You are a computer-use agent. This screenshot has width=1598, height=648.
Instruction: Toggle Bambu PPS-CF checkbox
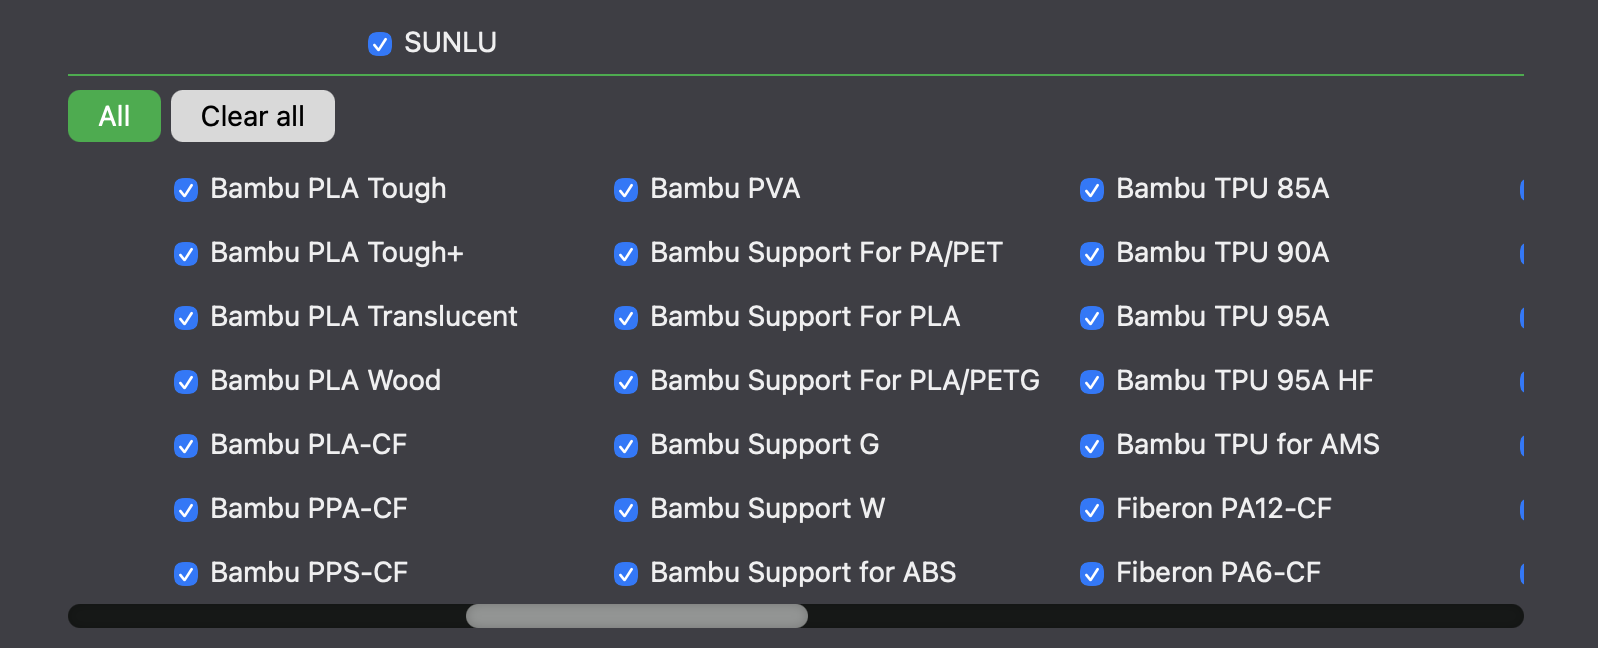point(186,574)
